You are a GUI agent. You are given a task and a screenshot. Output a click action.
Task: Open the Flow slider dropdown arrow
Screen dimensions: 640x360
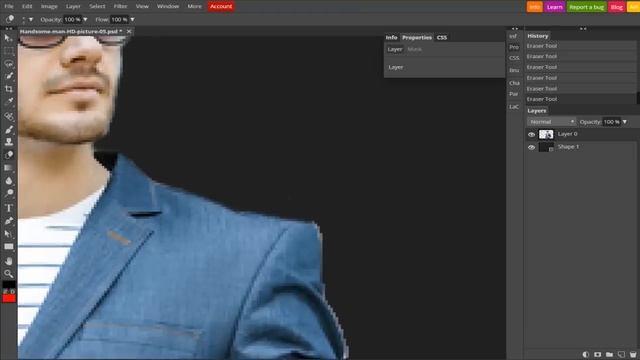132,19
